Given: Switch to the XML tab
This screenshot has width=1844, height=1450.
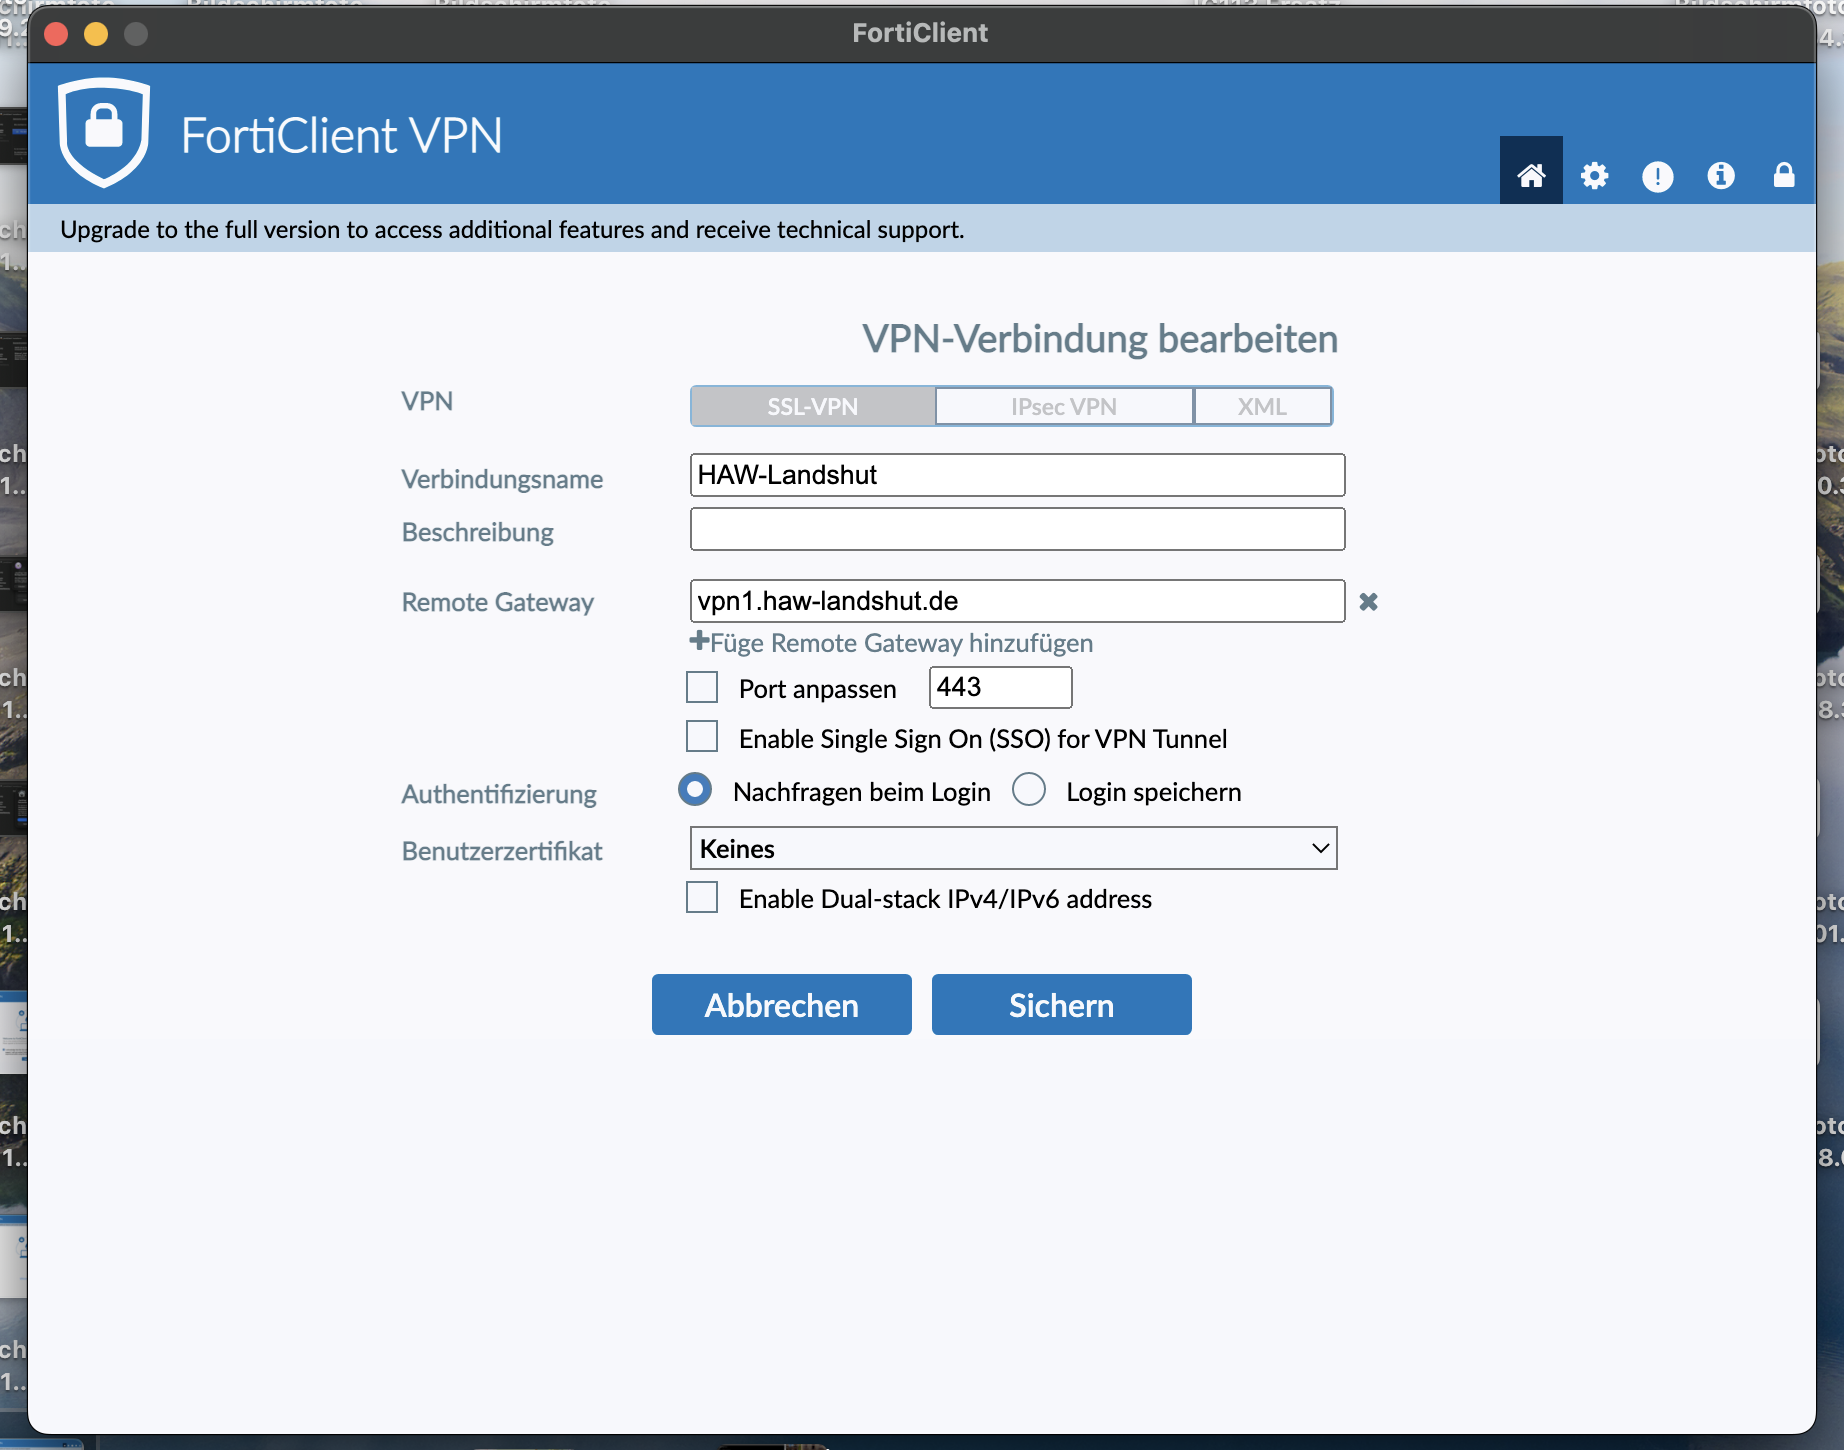Looking at the screenshot, I should click(x=1262, y=406).
